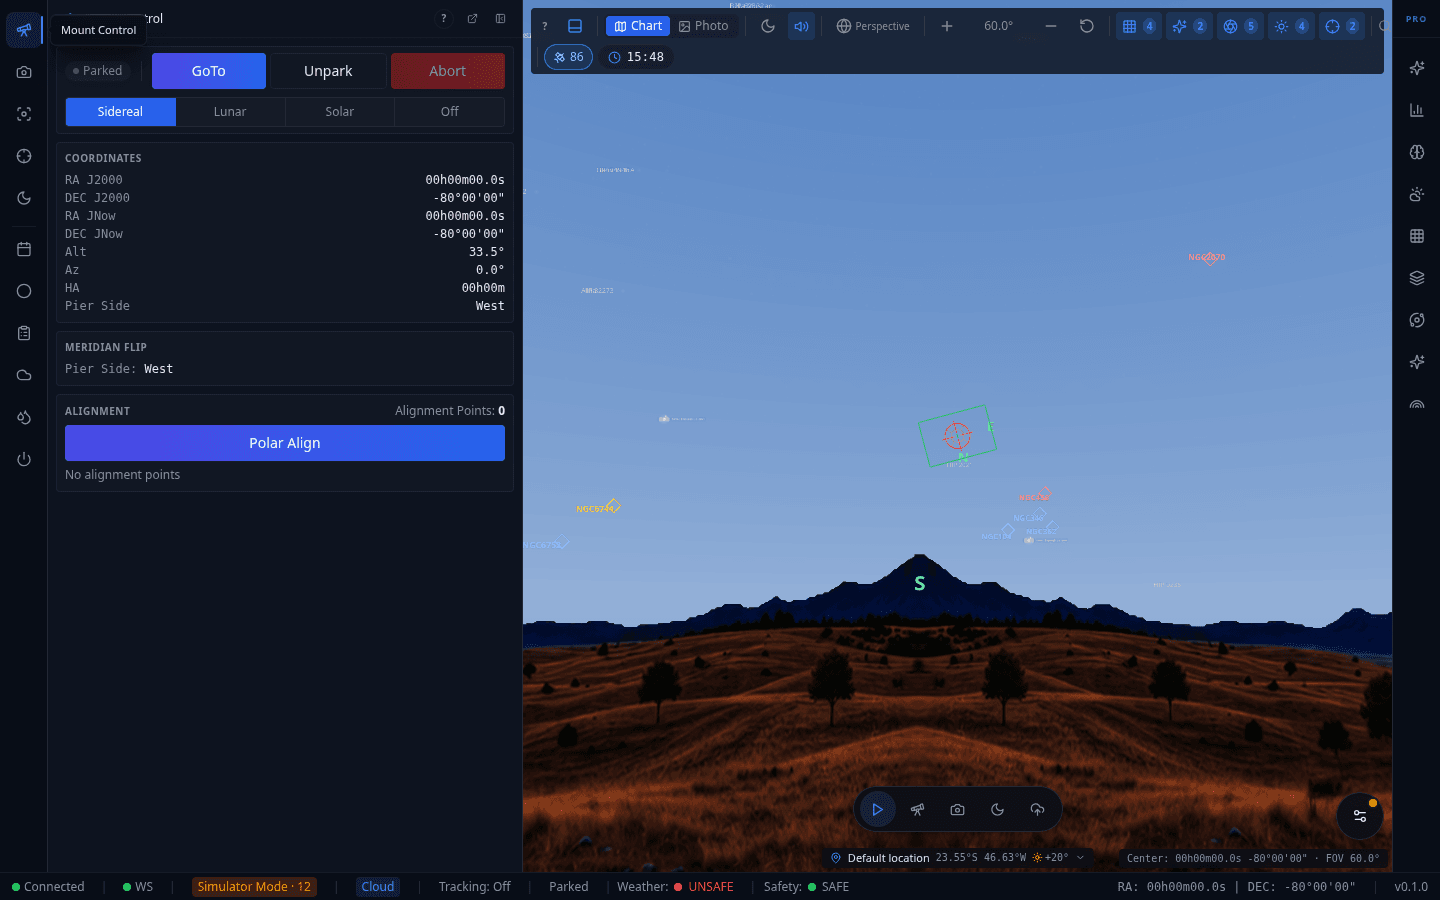The image size is (1440, 900).
Task: Toggle the satellite count chip showing 86
Action: pyautogui.click(x=568, y=57)
